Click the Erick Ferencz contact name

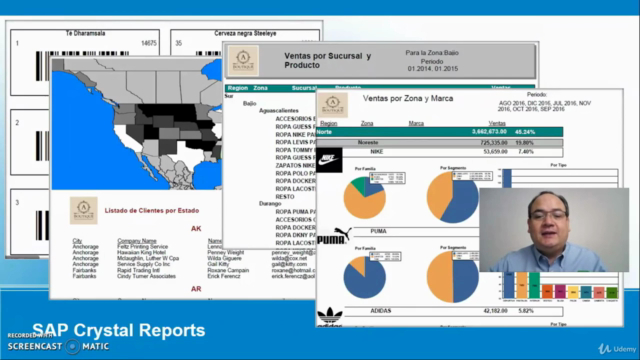(x=224, y=276)
